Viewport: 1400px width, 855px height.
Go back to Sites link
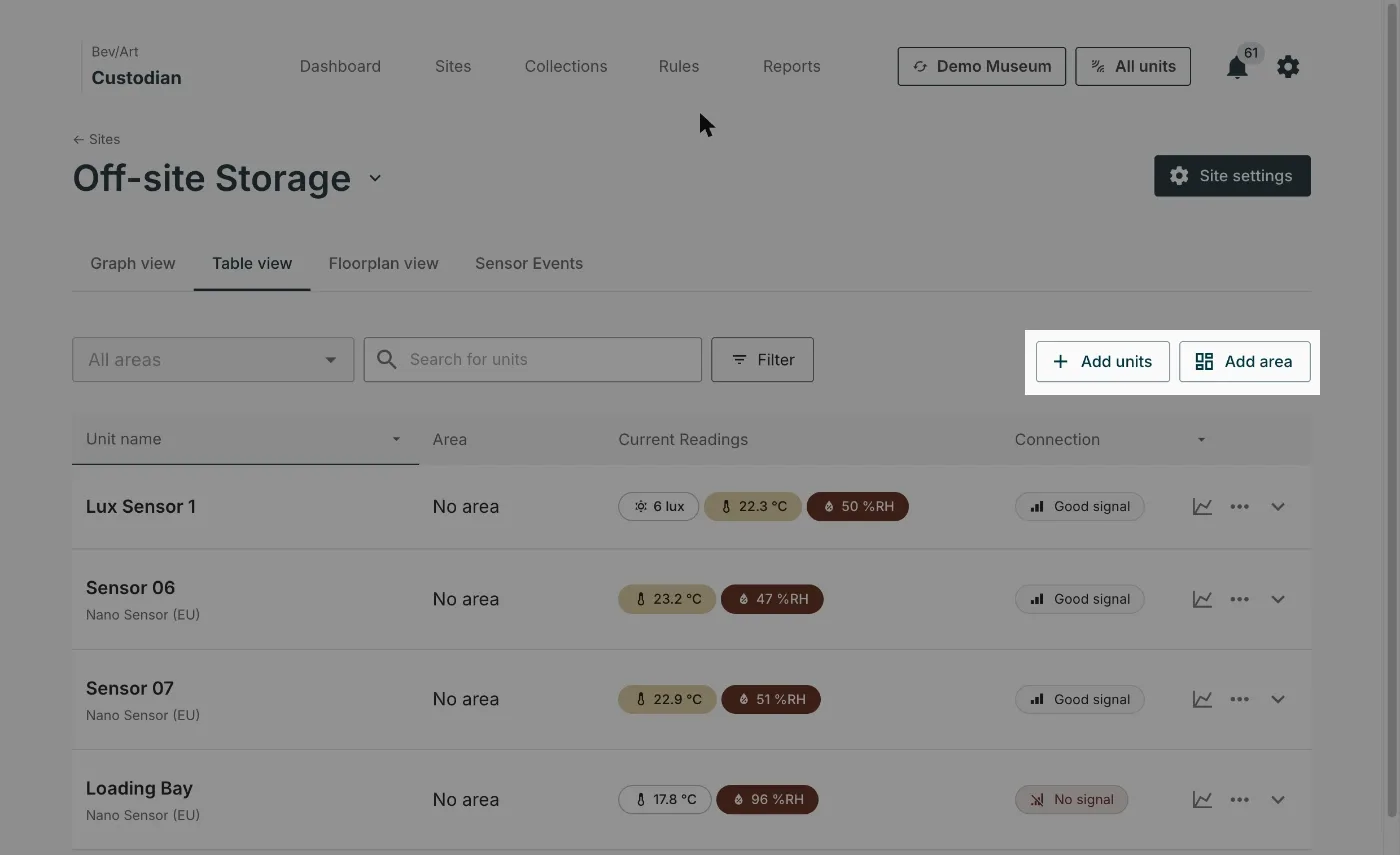pyautogui.click(x=96, y=140)
